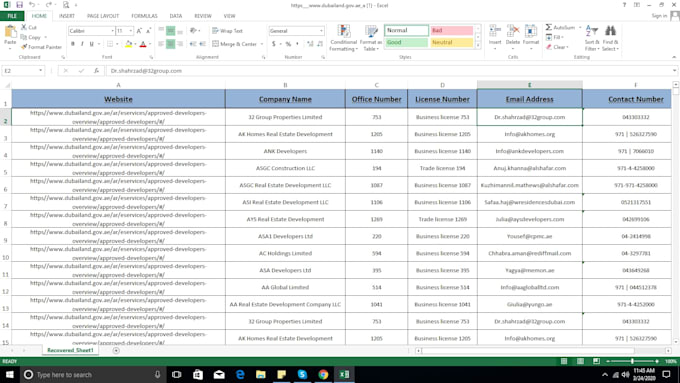Toggle Bold formatting
Screen dimensions: 680x383
pos(73,44)
